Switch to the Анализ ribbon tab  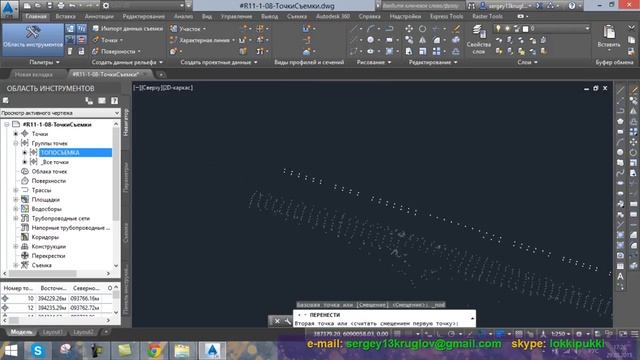(183, 17)
